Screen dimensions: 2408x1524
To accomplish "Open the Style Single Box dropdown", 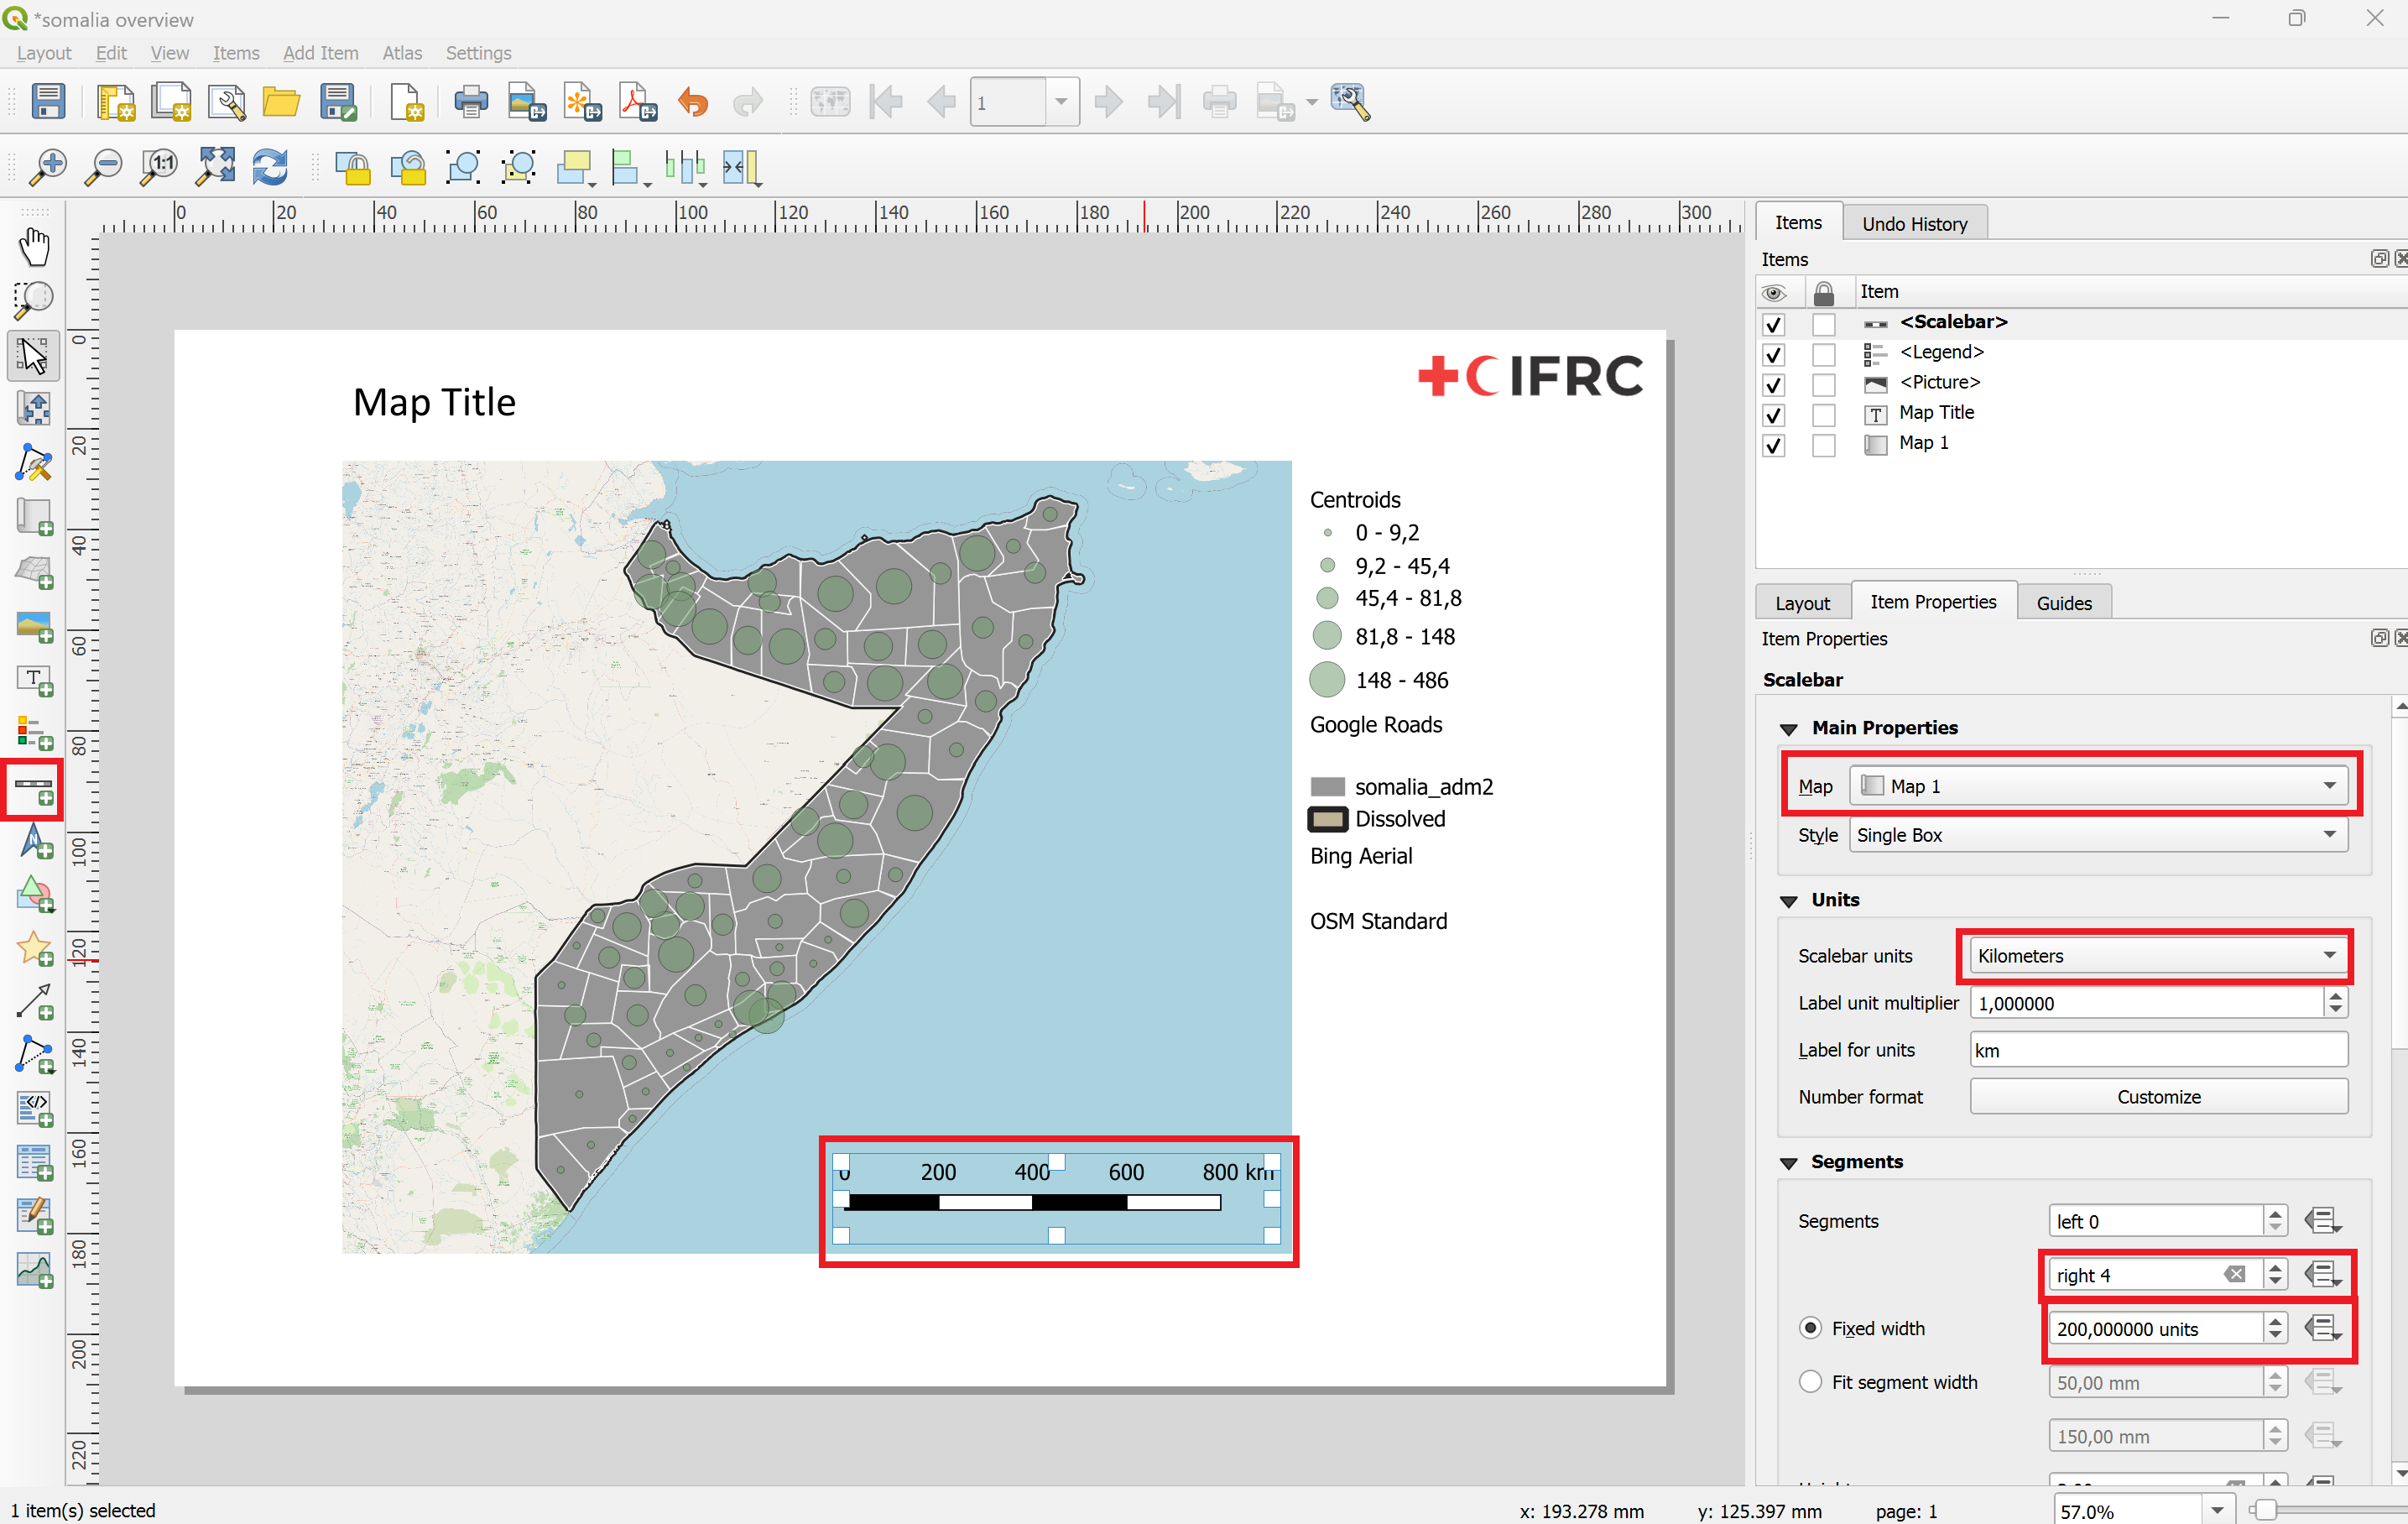I will point(2097,834).
